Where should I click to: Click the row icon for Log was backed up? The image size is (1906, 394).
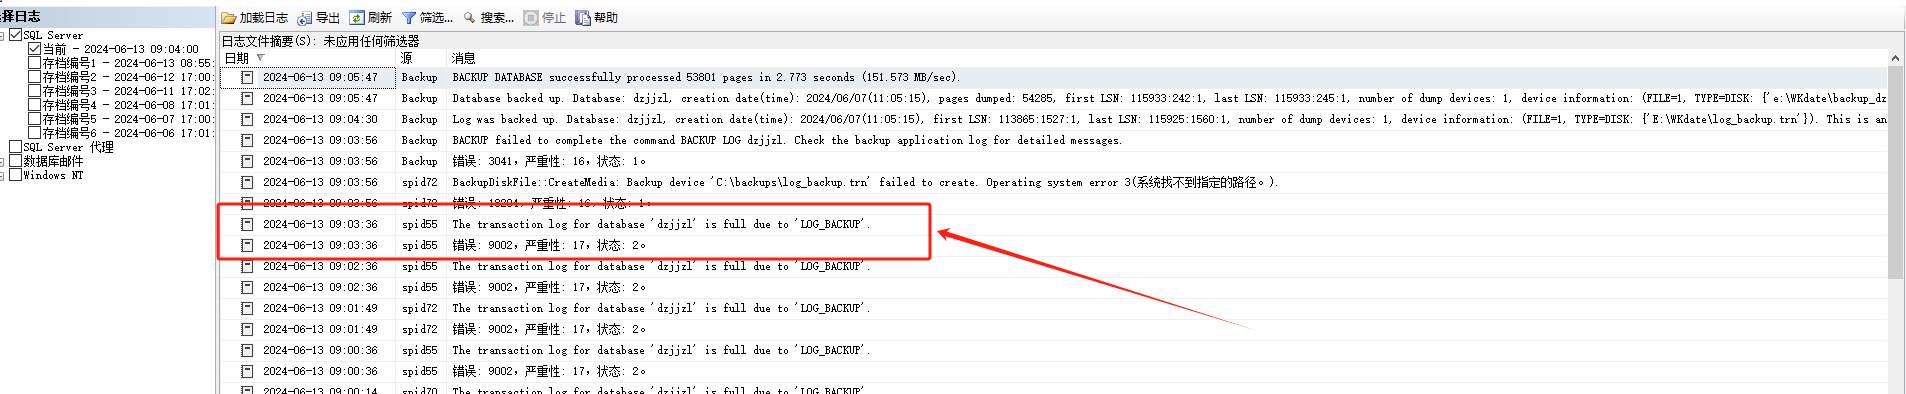[x=247, y=119]
